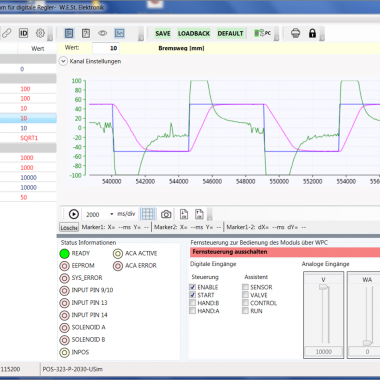Click the second file import icon
This screenshot has width=380, height=380.
(199, 214)
